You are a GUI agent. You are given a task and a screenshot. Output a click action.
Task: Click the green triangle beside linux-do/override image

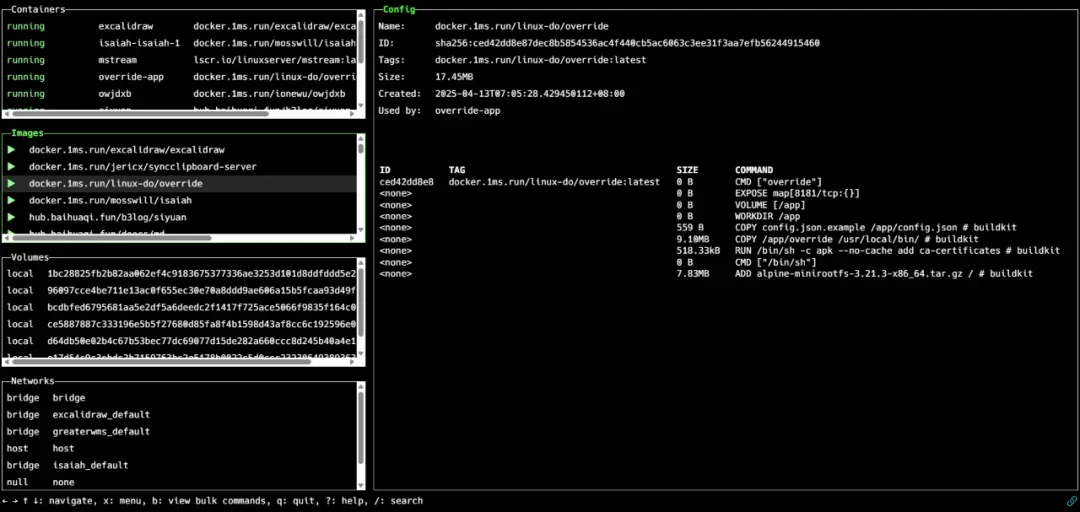click(x=11, y=184)
